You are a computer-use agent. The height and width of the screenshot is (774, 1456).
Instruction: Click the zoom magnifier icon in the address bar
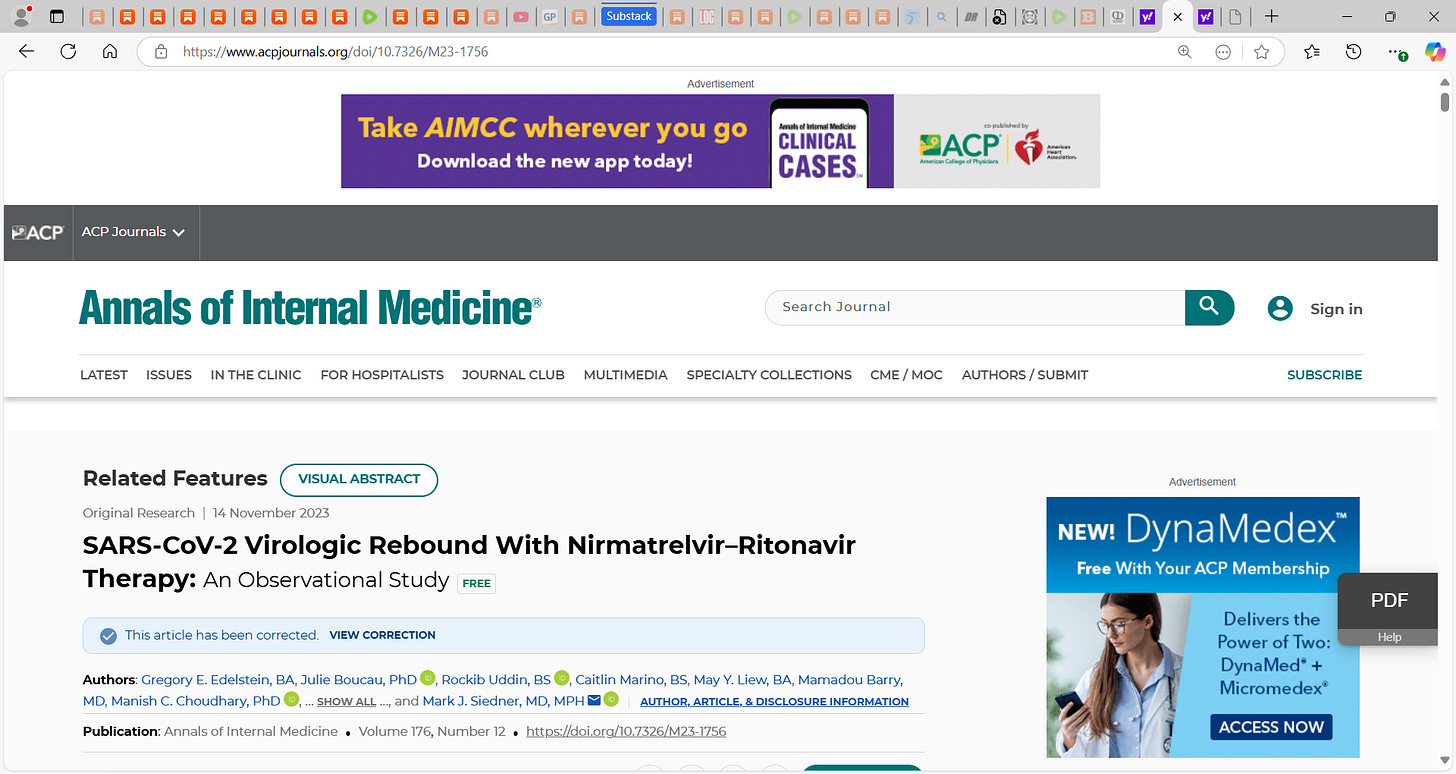tap(1185, 52)
